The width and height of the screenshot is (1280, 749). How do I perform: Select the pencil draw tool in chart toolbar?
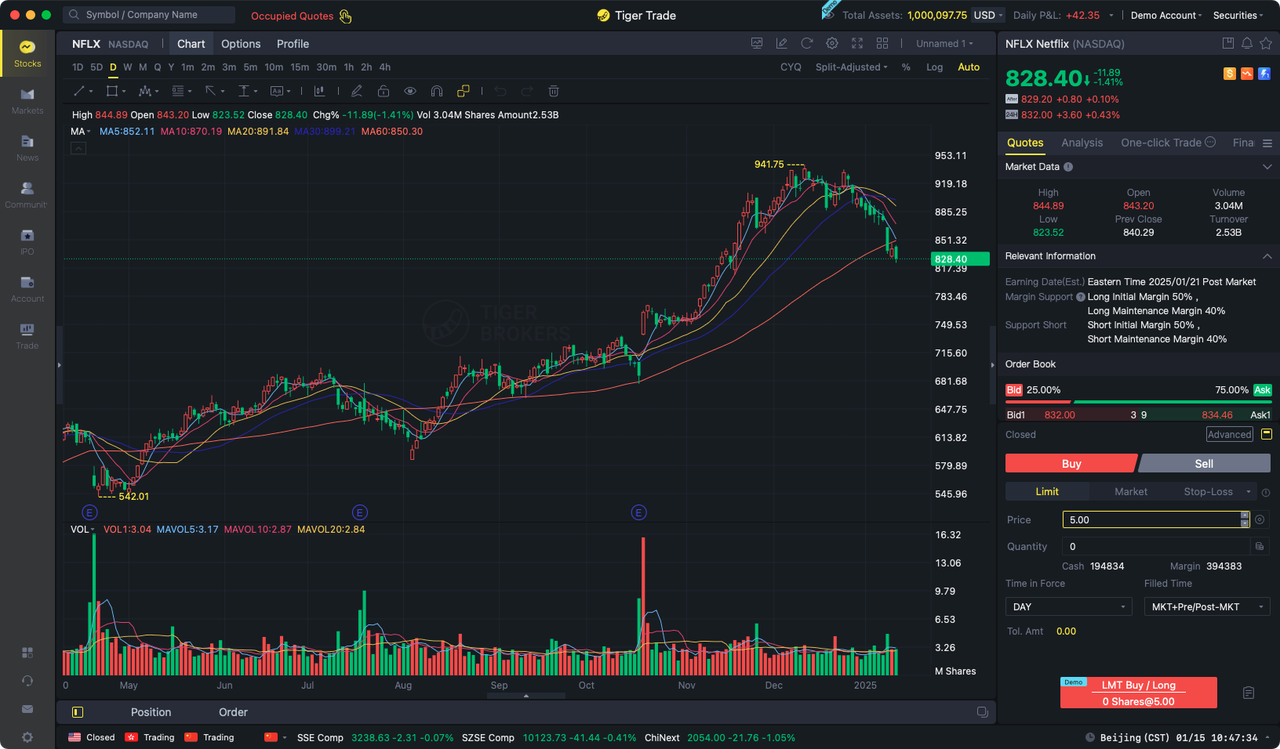pyautogui.click(x=356, y=91)
